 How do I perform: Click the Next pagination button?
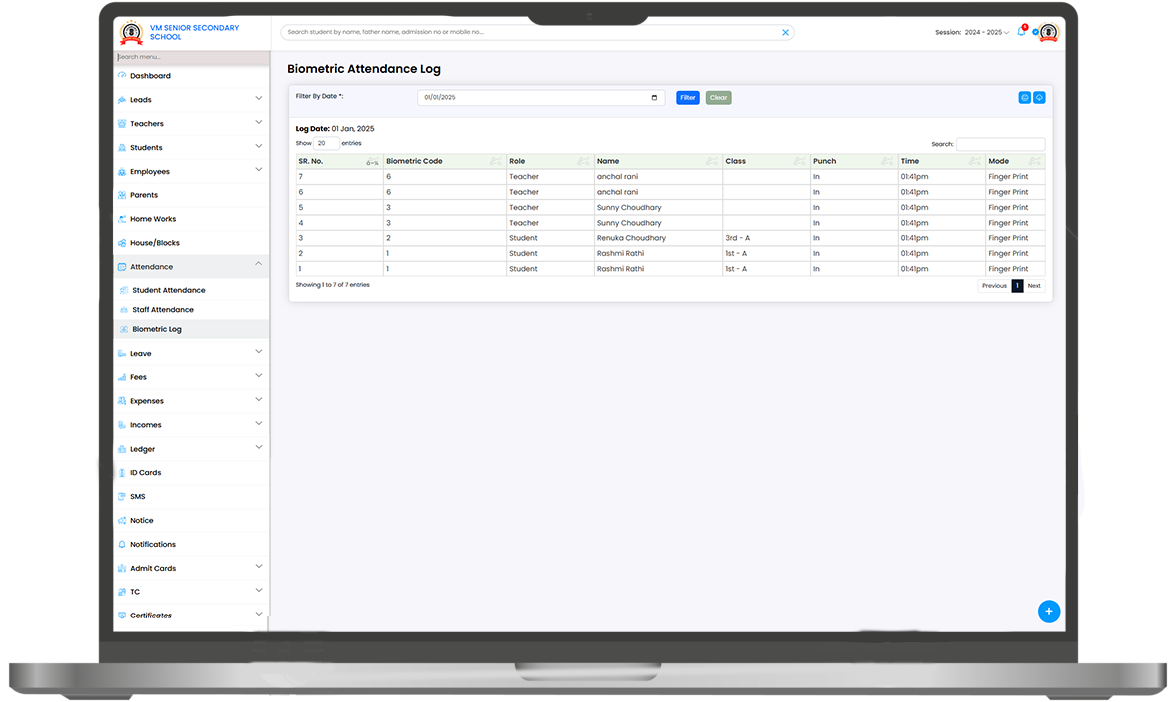(1033, 286)
